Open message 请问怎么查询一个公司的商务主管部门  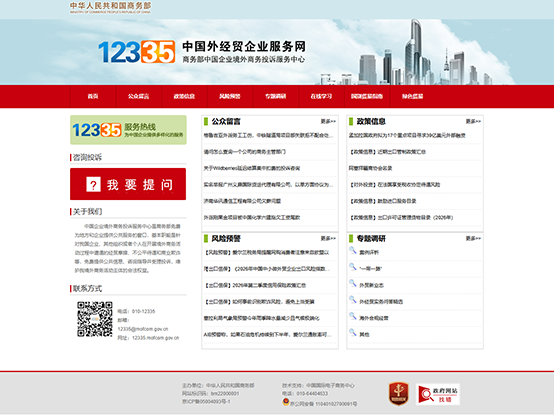click(x=244, y=152)
